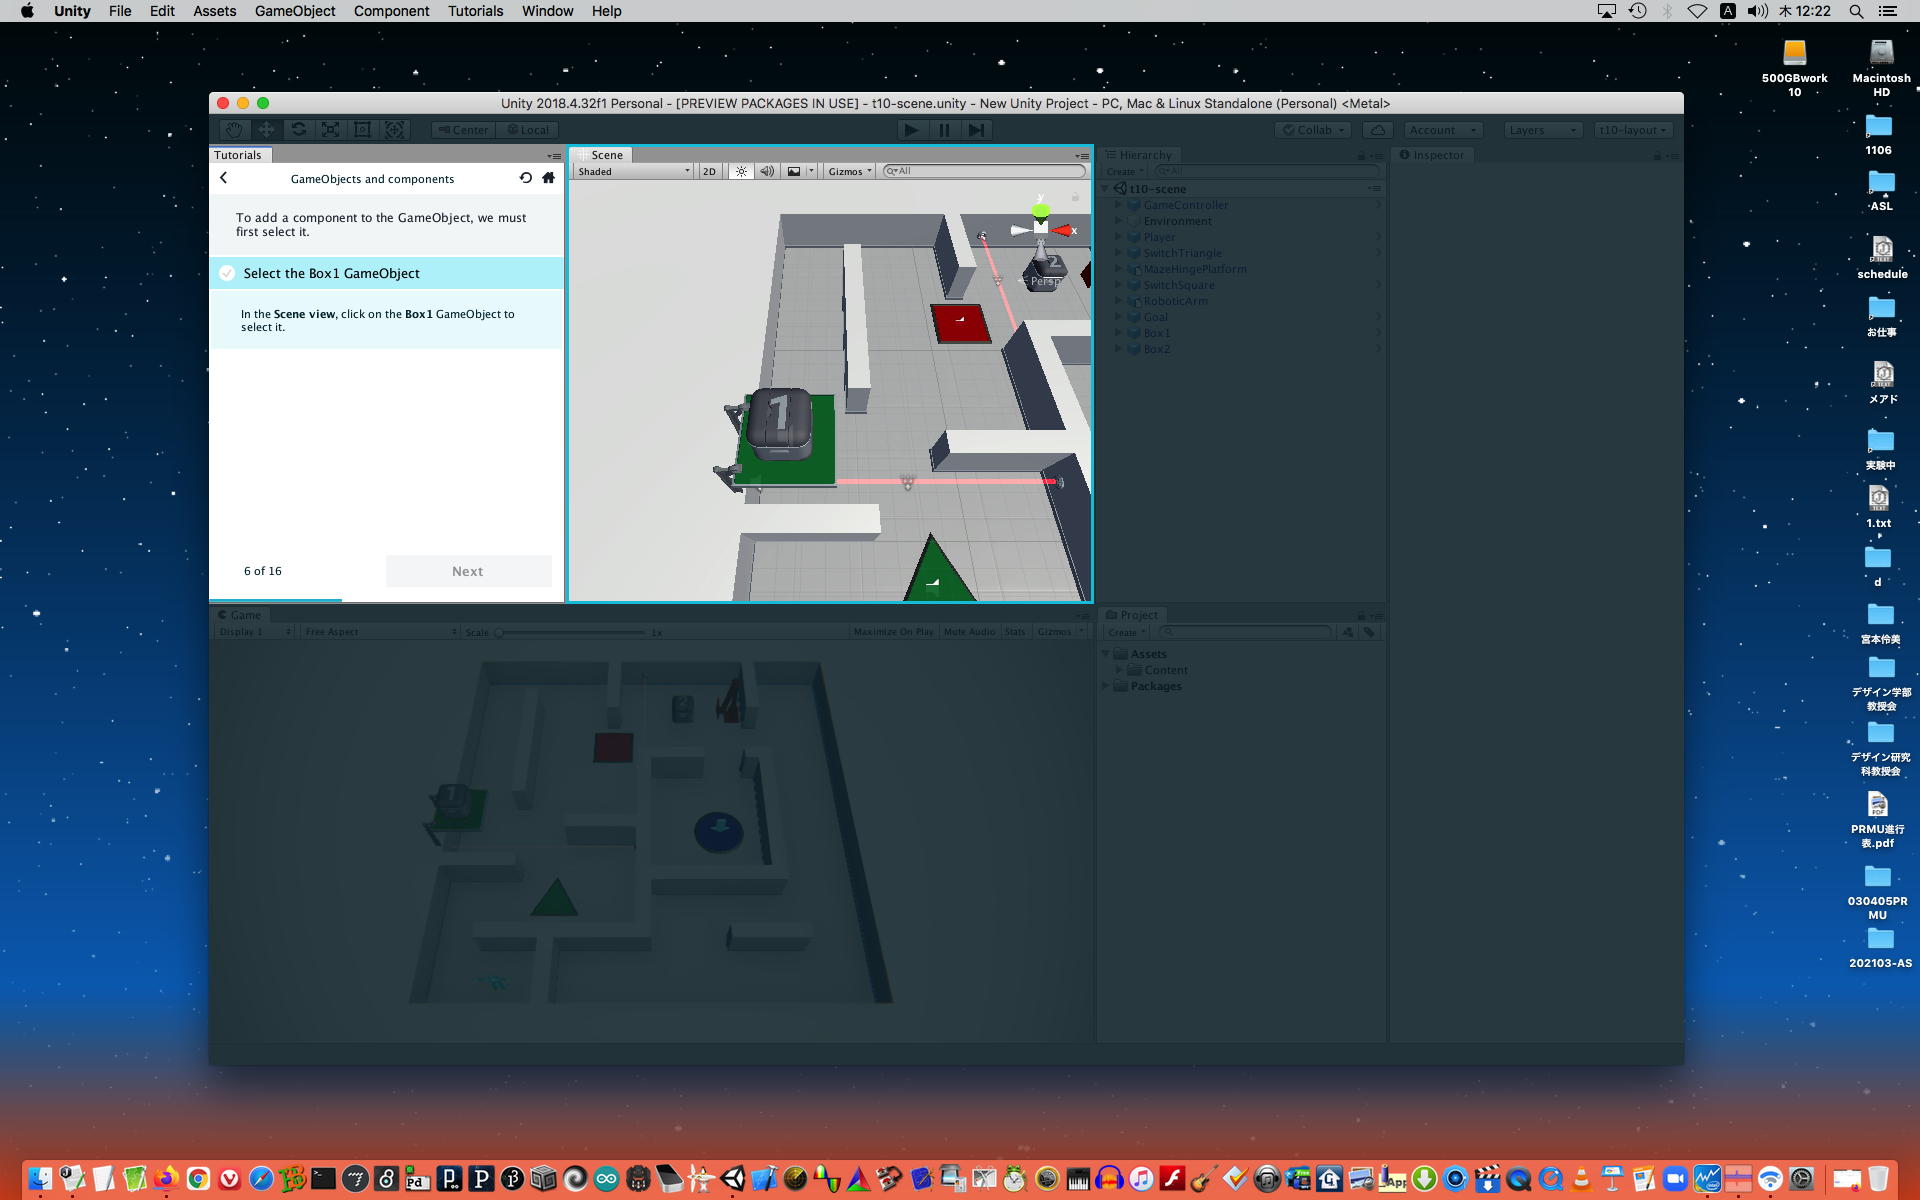This screenshot has width=1920, height=1200.
Task: Open the Shaded draw mode dropdown
Action: pyautogui.click(x=633, y=171)
